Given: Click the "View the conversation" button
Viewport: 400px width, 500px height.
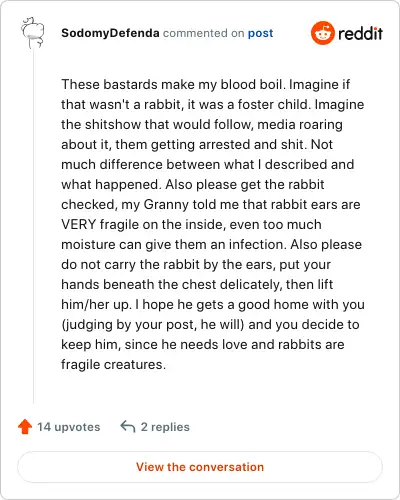Looking at the screenshot, I should click(200, 467).
